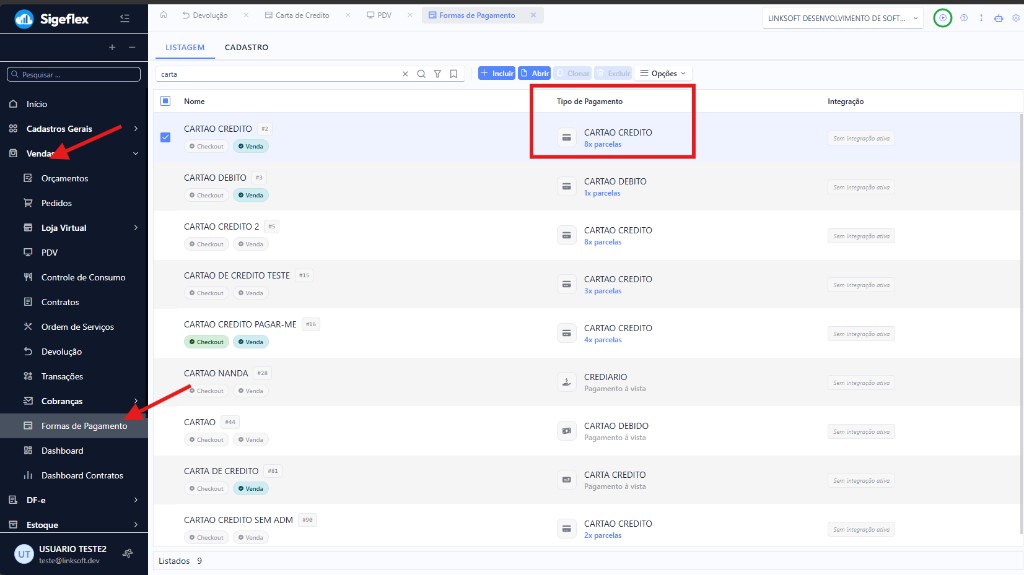Click the plus icon to expand all menus
Image resolution: width=1024 pixels, height=575 pixels.
(x=112, y=47)
